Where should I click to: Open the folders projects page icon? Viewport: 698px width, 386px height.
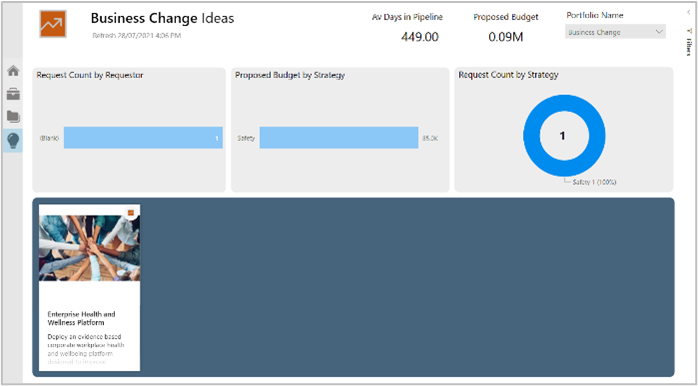tap(13, 117)
